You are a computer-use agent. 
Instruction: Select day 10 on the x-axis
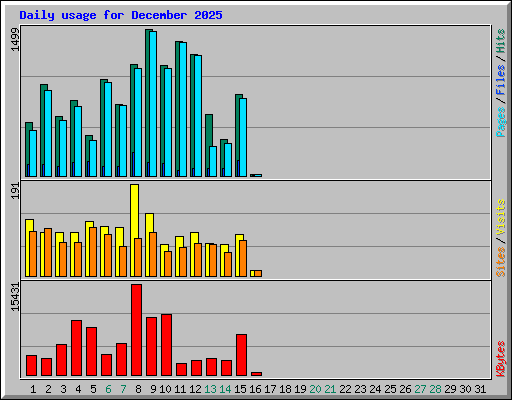[x=165, y=389]
